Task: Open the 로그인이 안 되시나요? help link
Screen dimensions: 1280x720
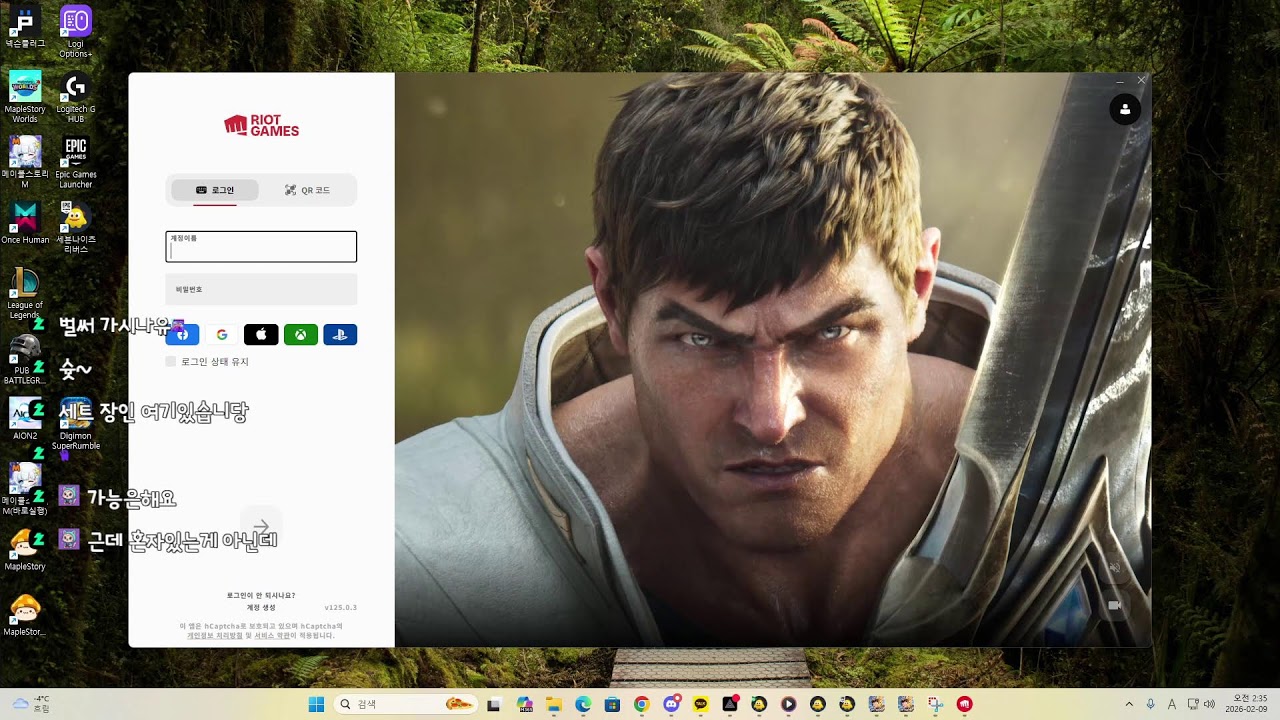Action: [x=261, y=595]
